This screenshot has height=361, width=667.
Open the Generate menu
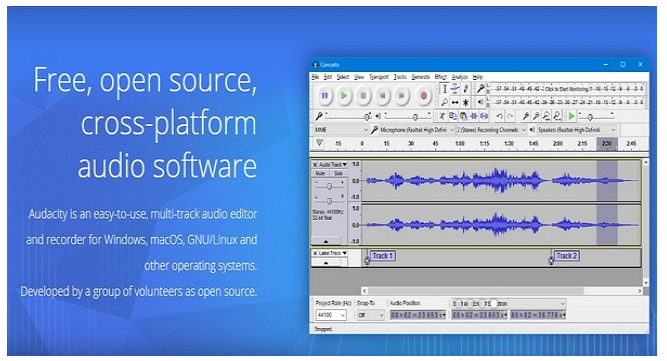[x=421, y=77]
